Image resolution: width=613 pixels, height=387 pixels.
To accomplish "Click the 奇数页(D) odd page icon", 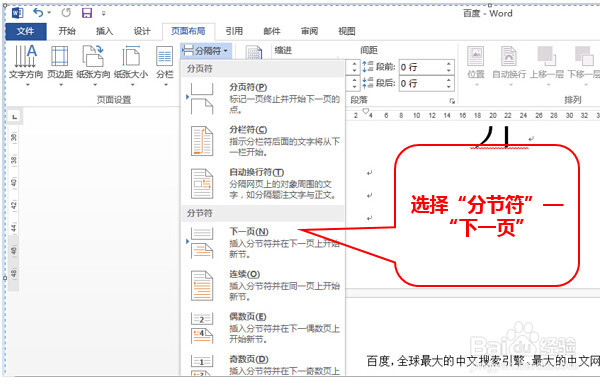I will [202, 365].
